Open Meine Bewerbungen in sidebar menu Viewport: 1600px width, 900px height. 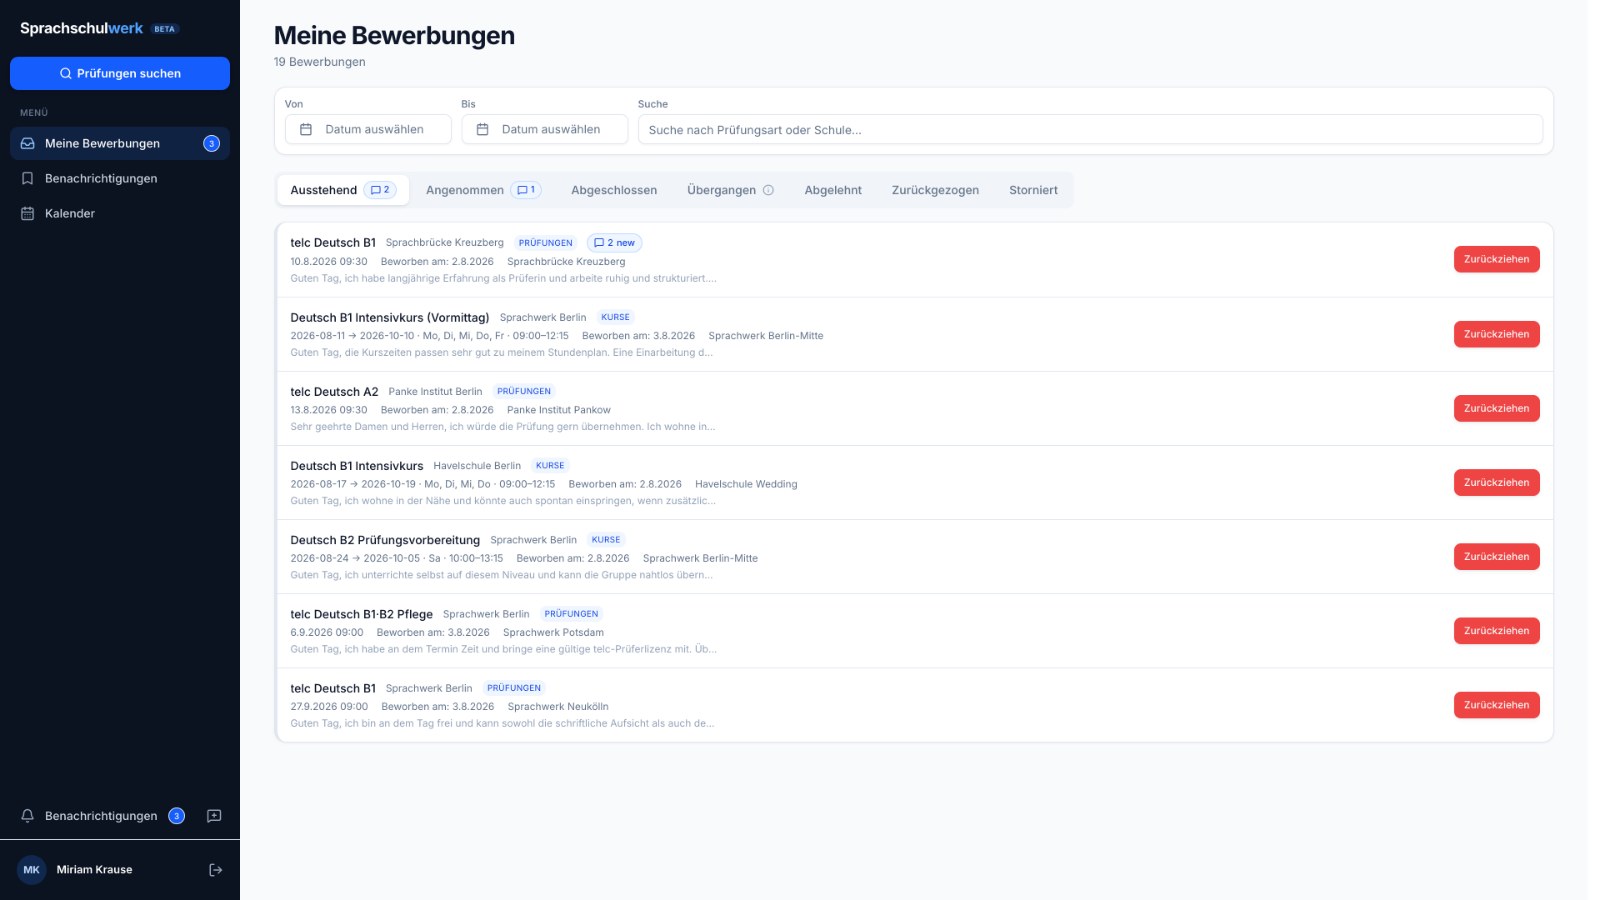120,143
